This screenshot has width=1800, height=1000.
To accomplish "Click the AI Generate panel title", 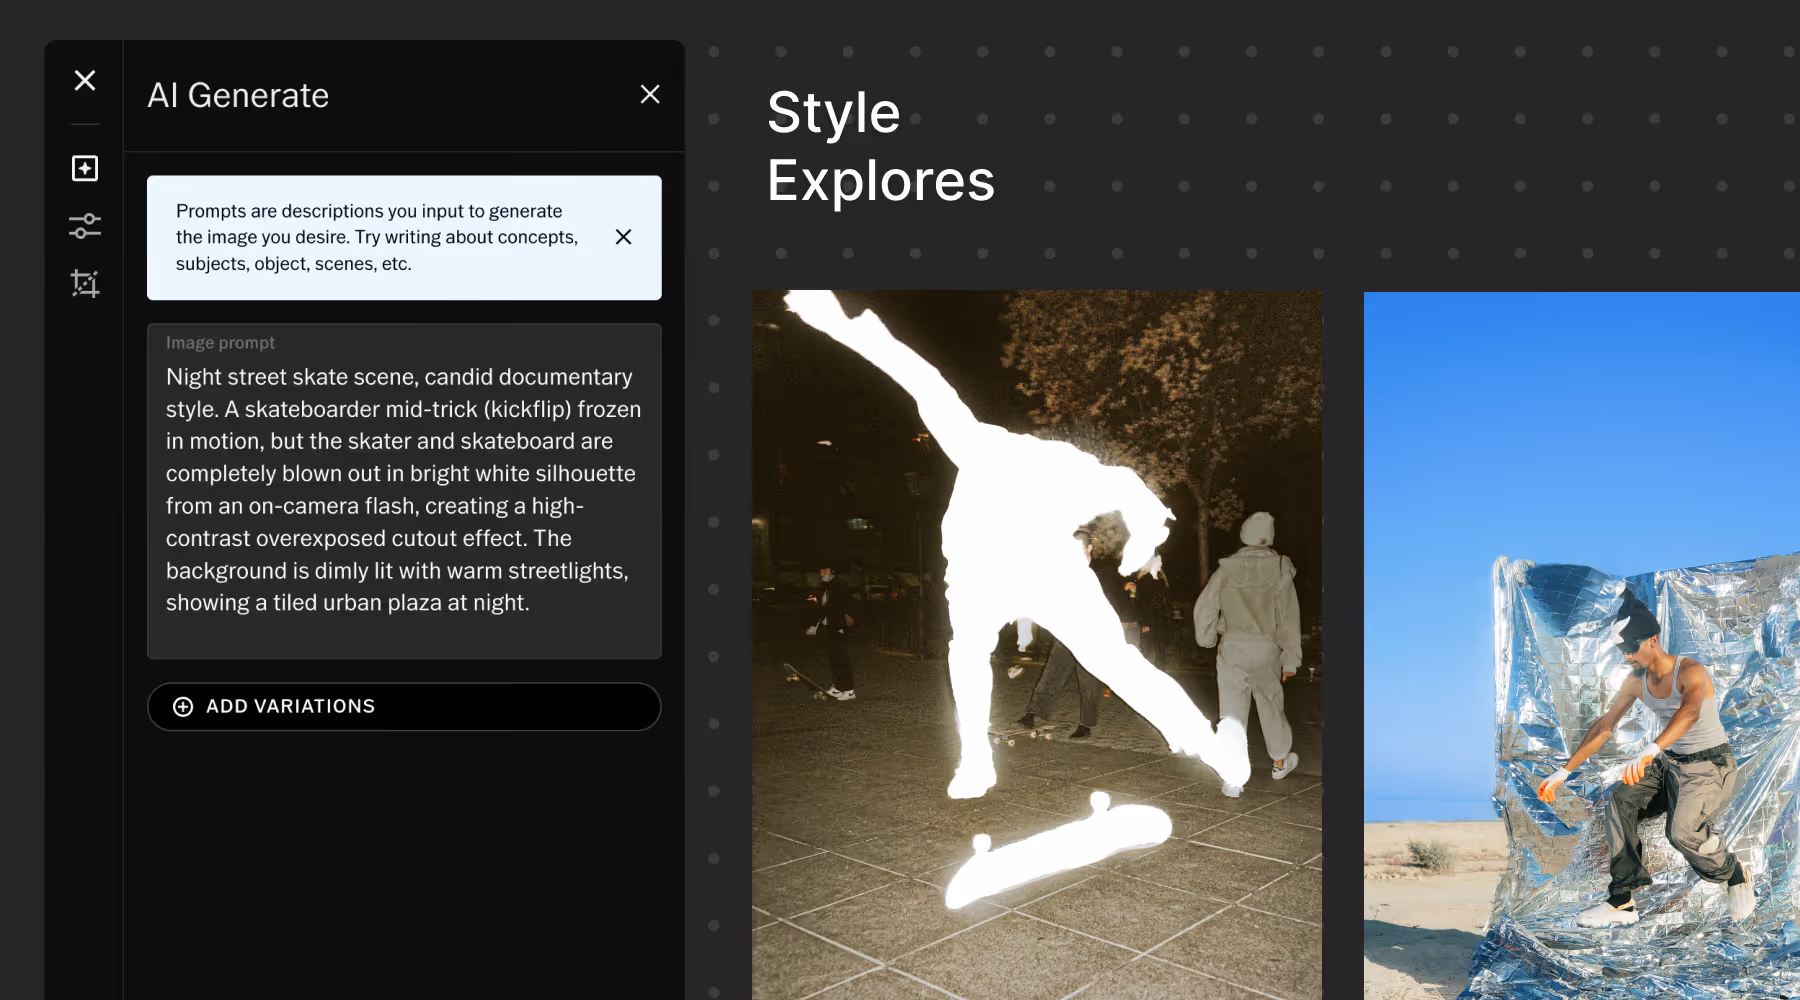I will (x=238, y=95).
